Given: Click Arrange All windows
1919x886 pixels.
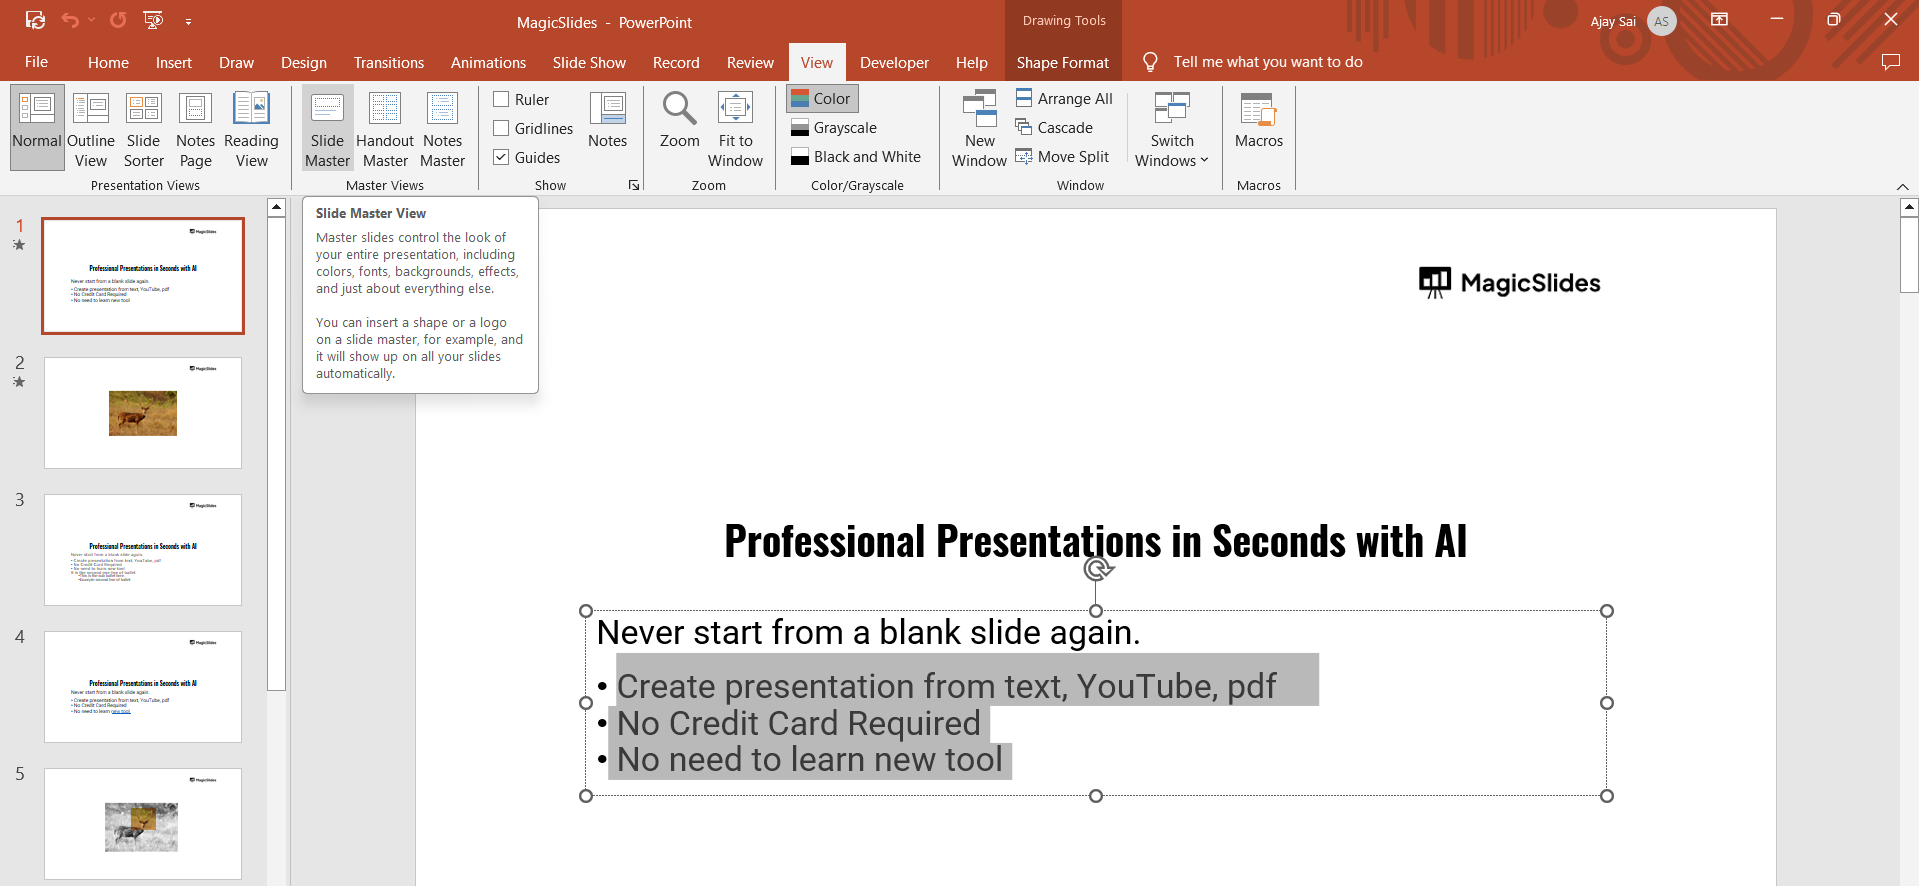Looking at the screenshot, I should (1064, 98).
